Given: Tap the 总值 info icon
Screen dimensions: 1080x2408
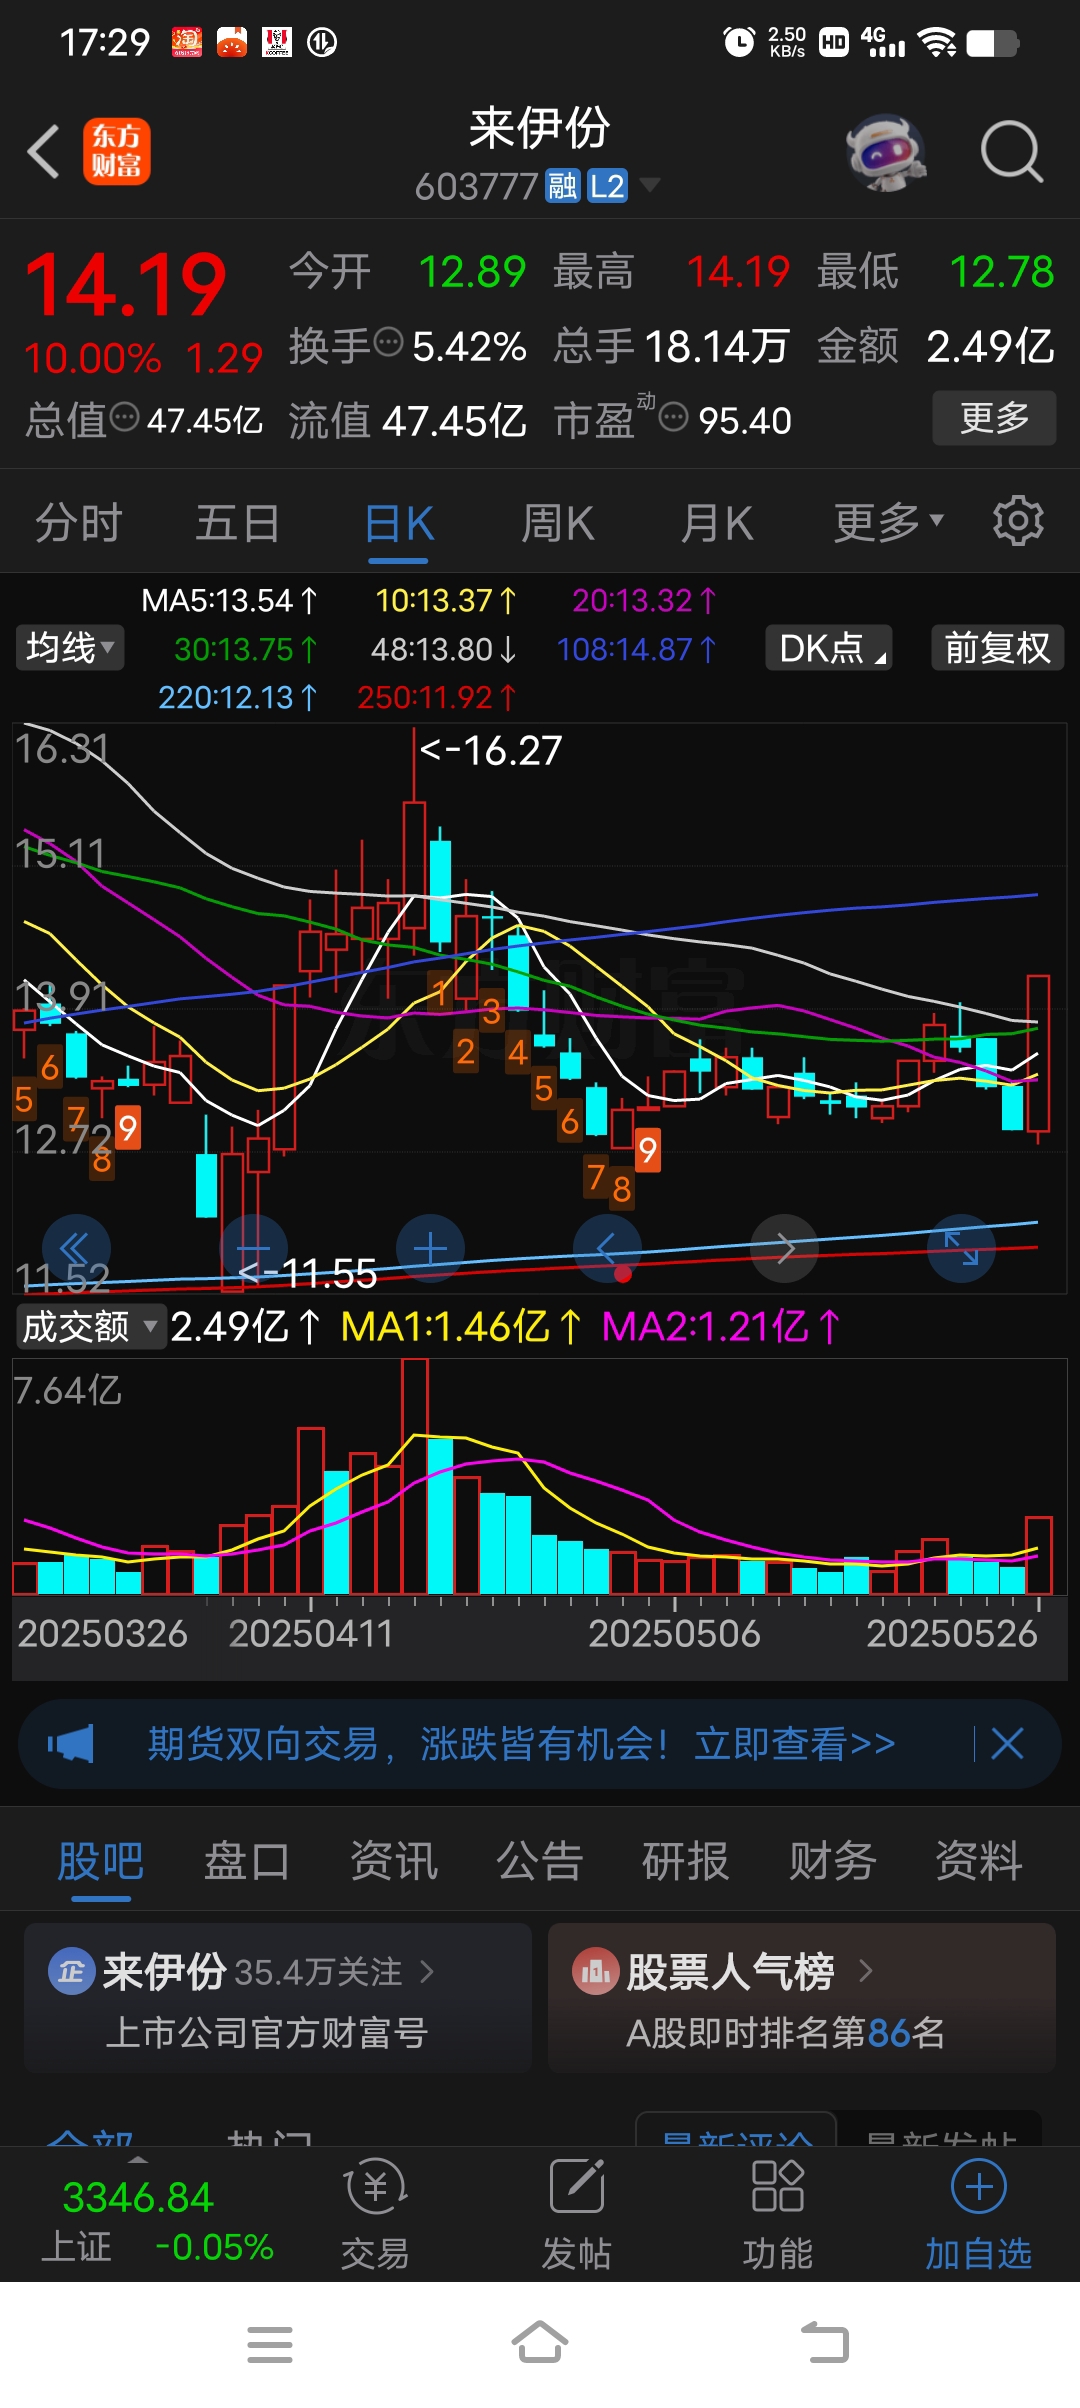Looking at the screenshot, I should click(124, 416).
